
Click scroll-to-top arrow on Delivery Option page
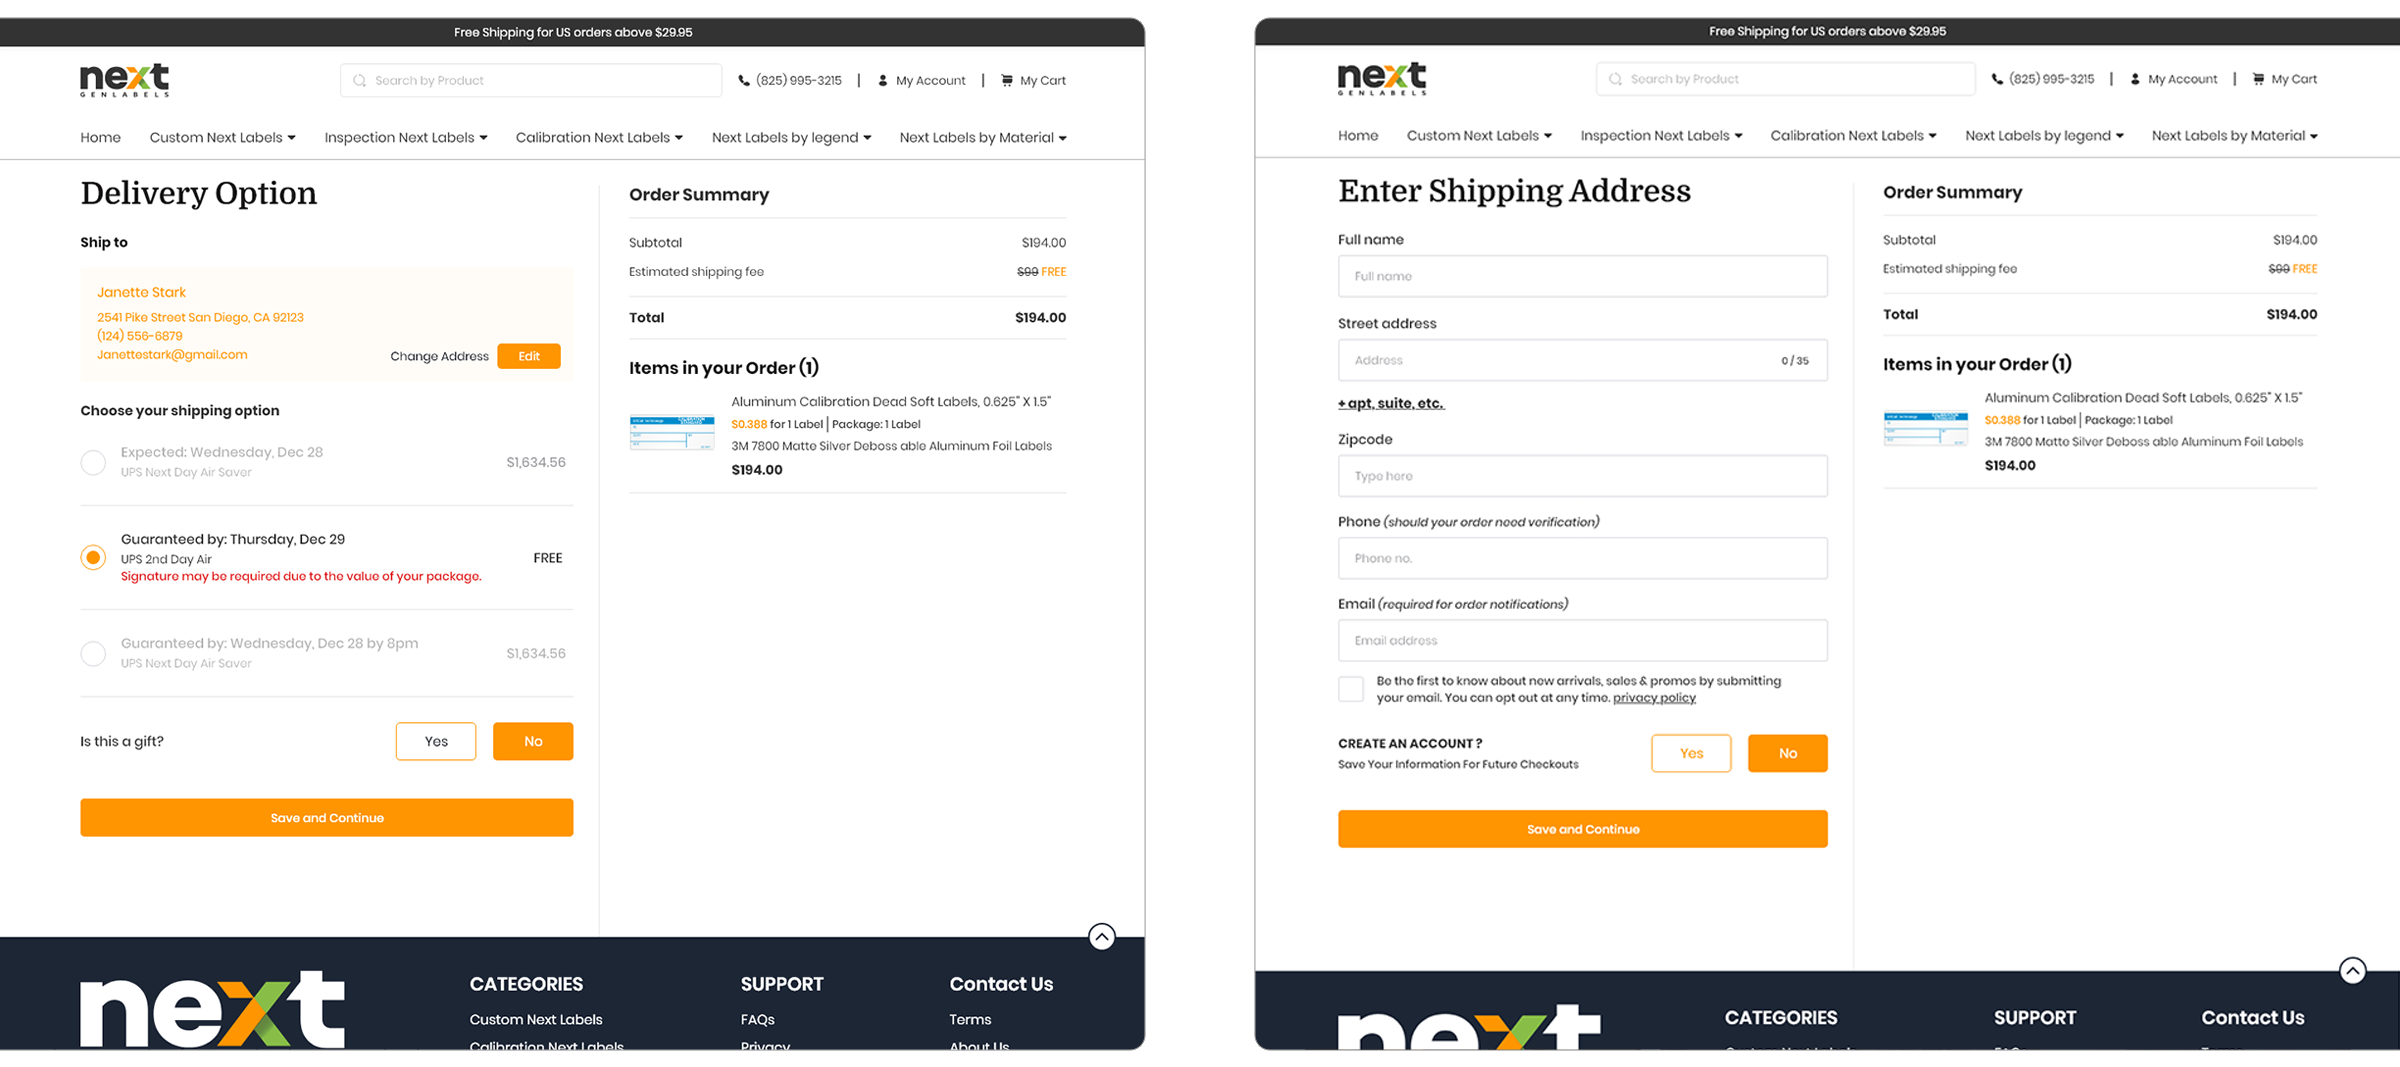1101,937
